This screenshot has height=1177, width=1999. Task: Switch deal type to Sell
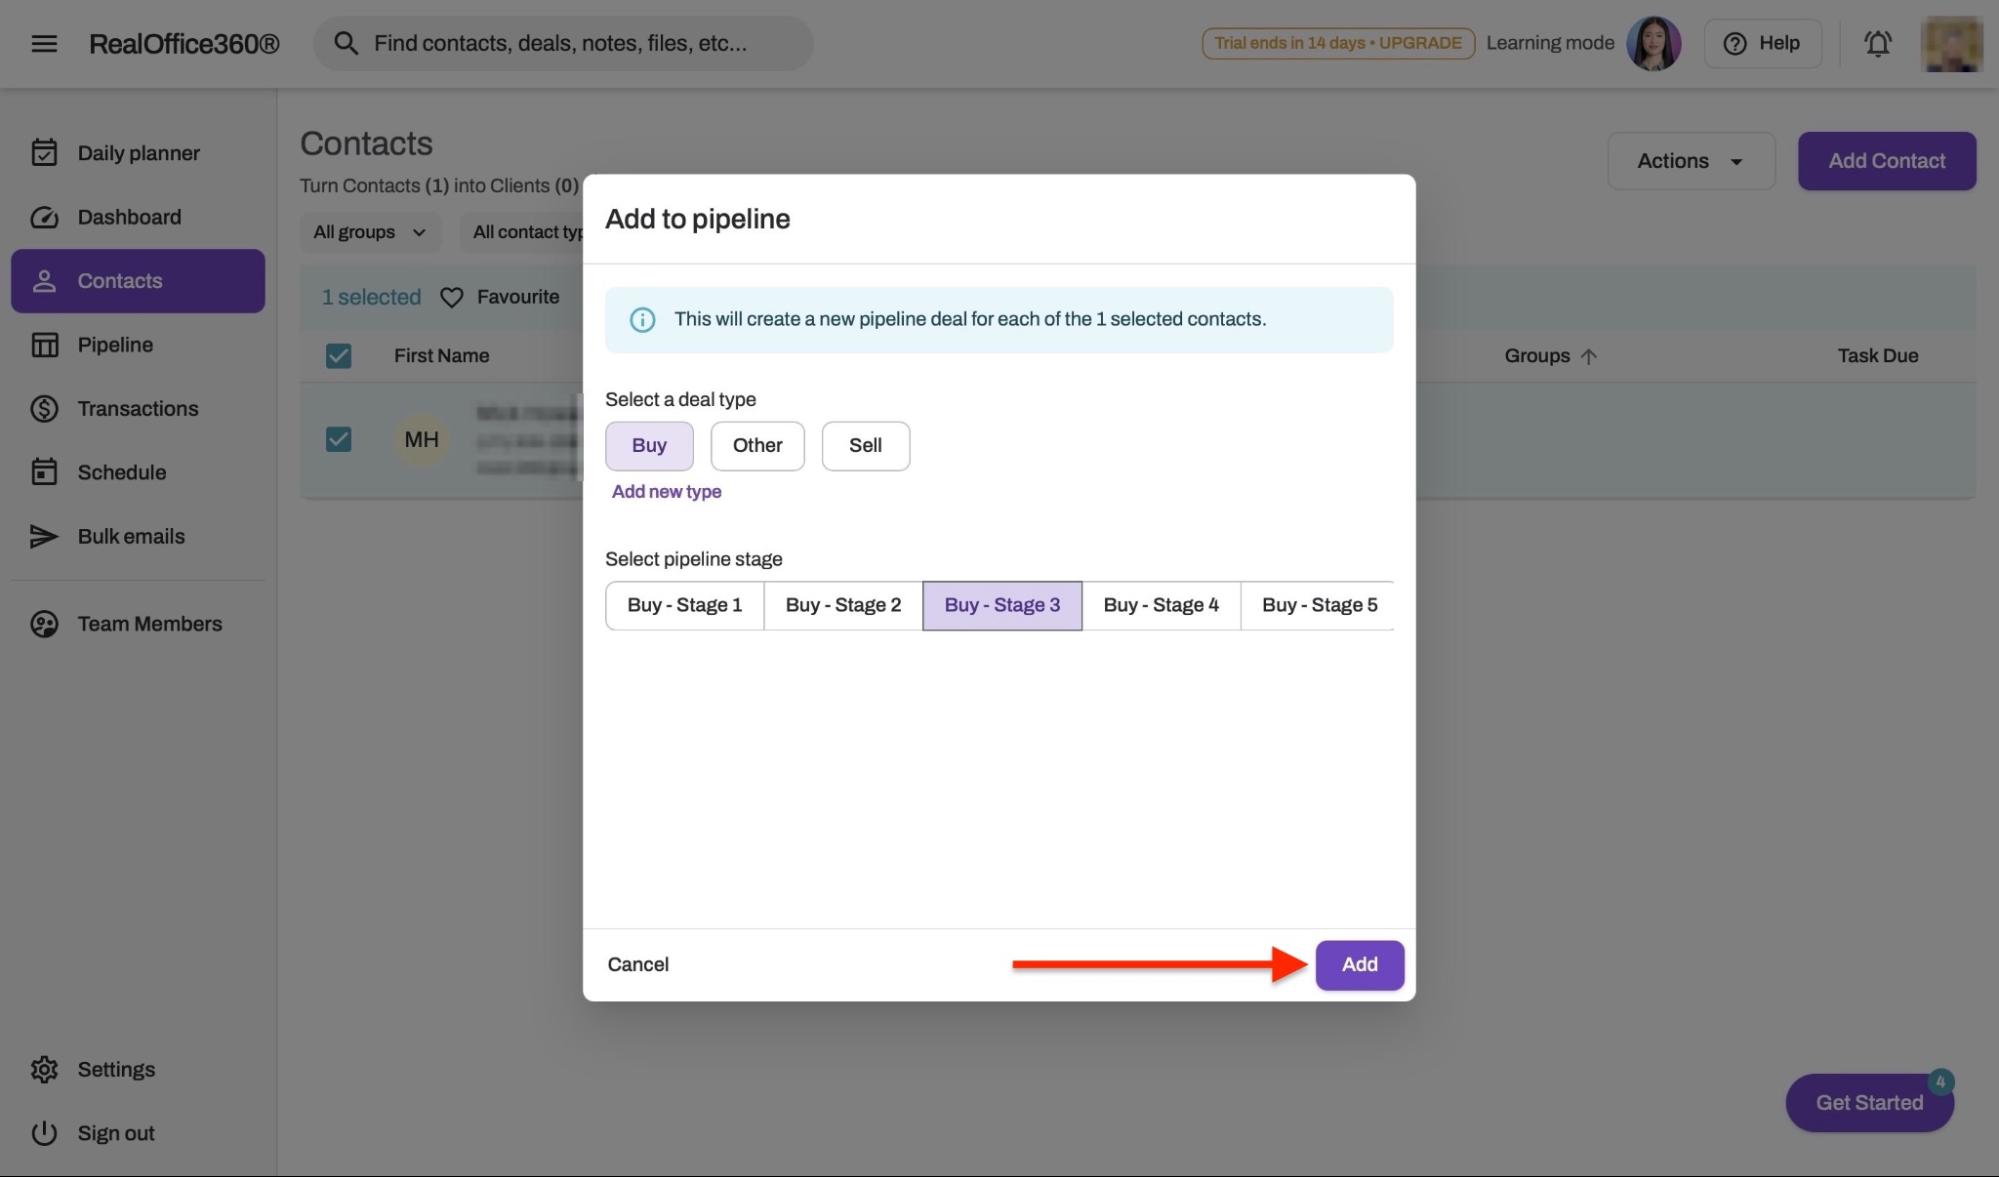tap(865, 445)
